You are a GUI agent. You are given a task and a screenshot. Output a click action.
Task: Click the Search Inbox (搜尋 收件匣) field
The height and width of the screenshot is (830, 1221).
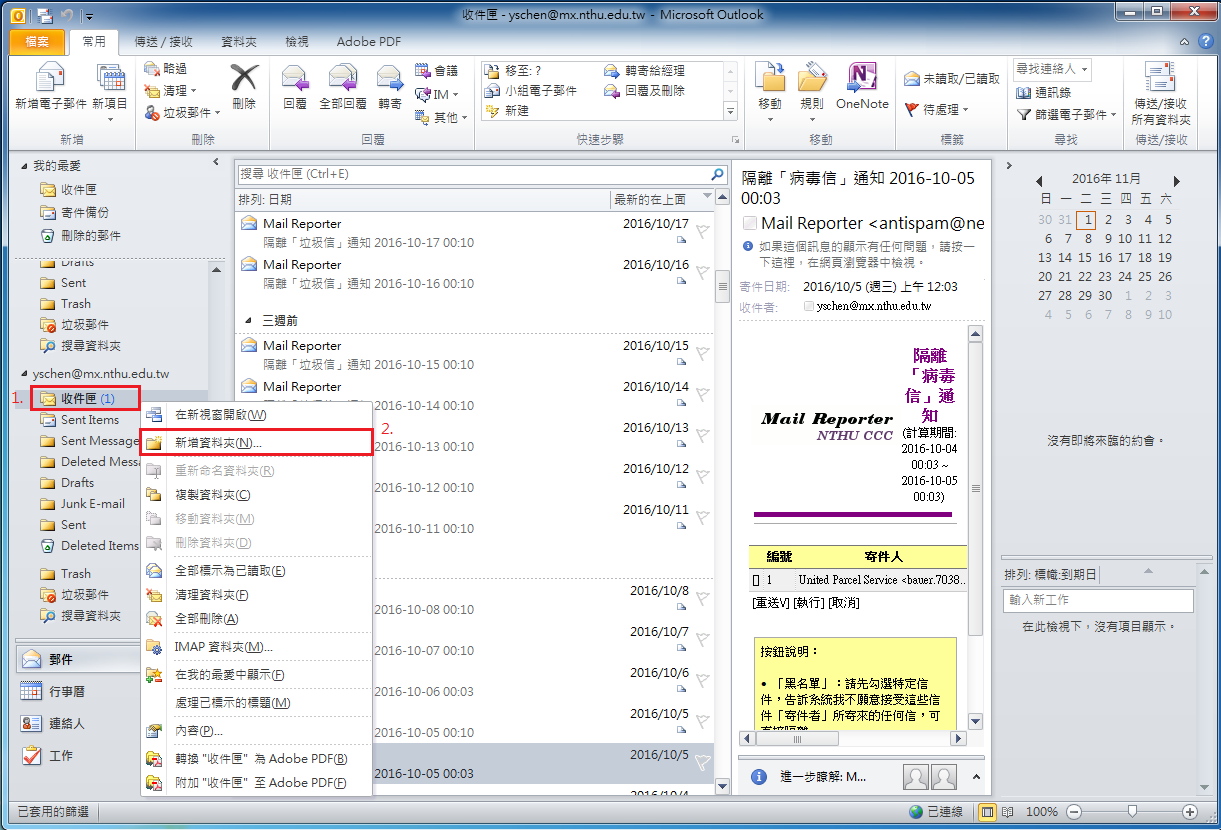472,174
